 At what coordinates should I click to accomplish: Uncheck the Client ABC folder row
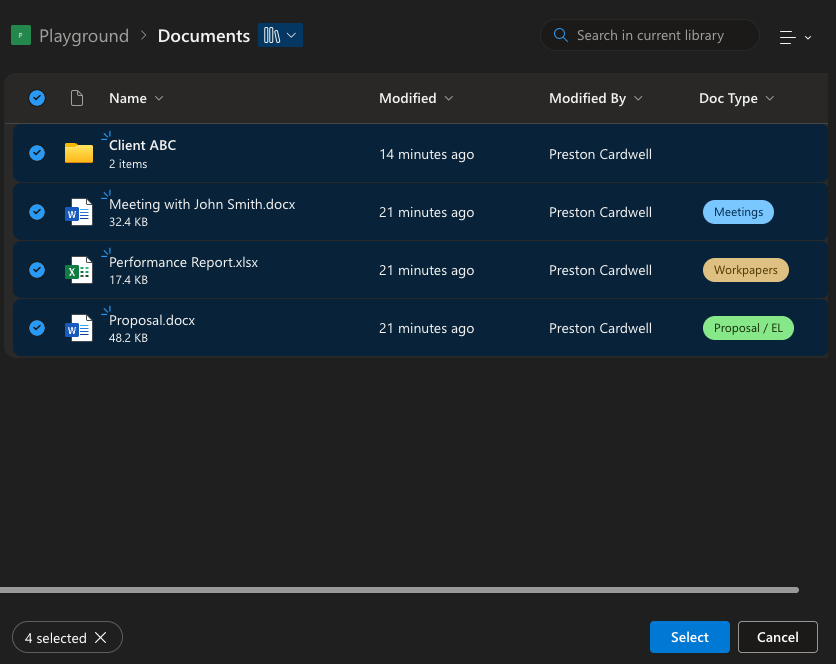pyautogui.click(x=37, y=153)
